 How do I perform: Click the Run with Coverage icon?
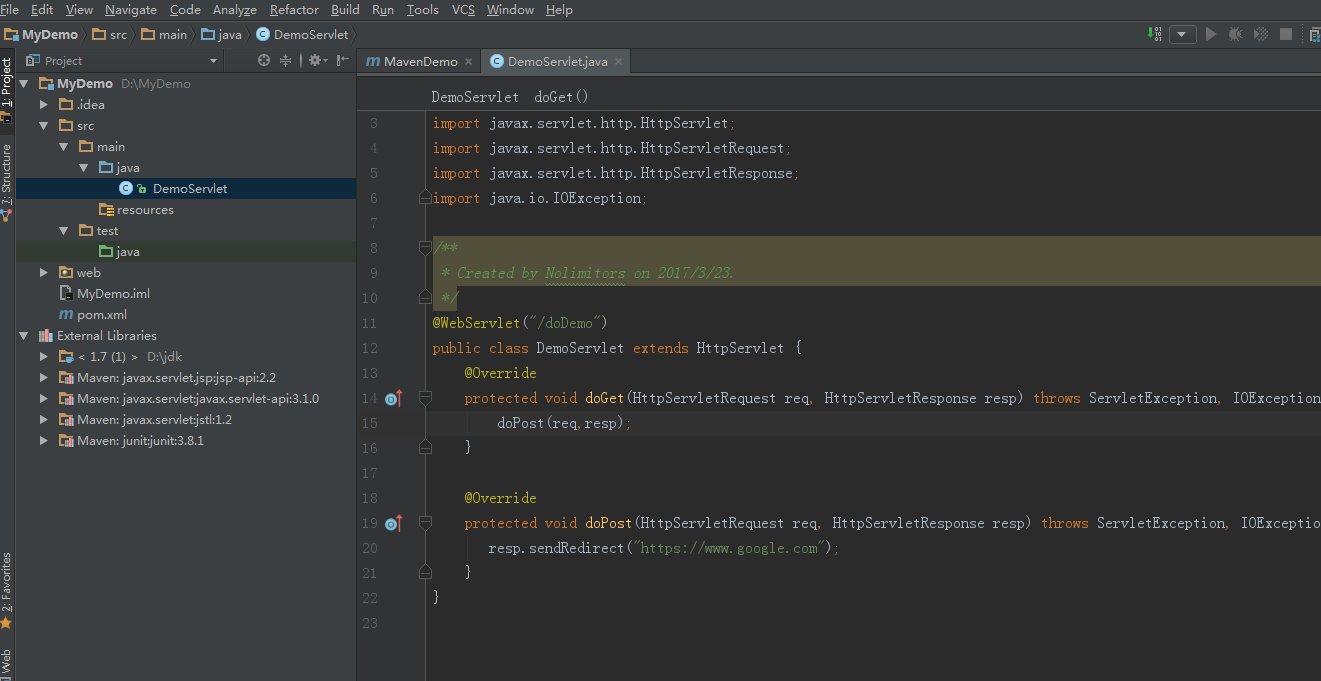click(1261, 34)
